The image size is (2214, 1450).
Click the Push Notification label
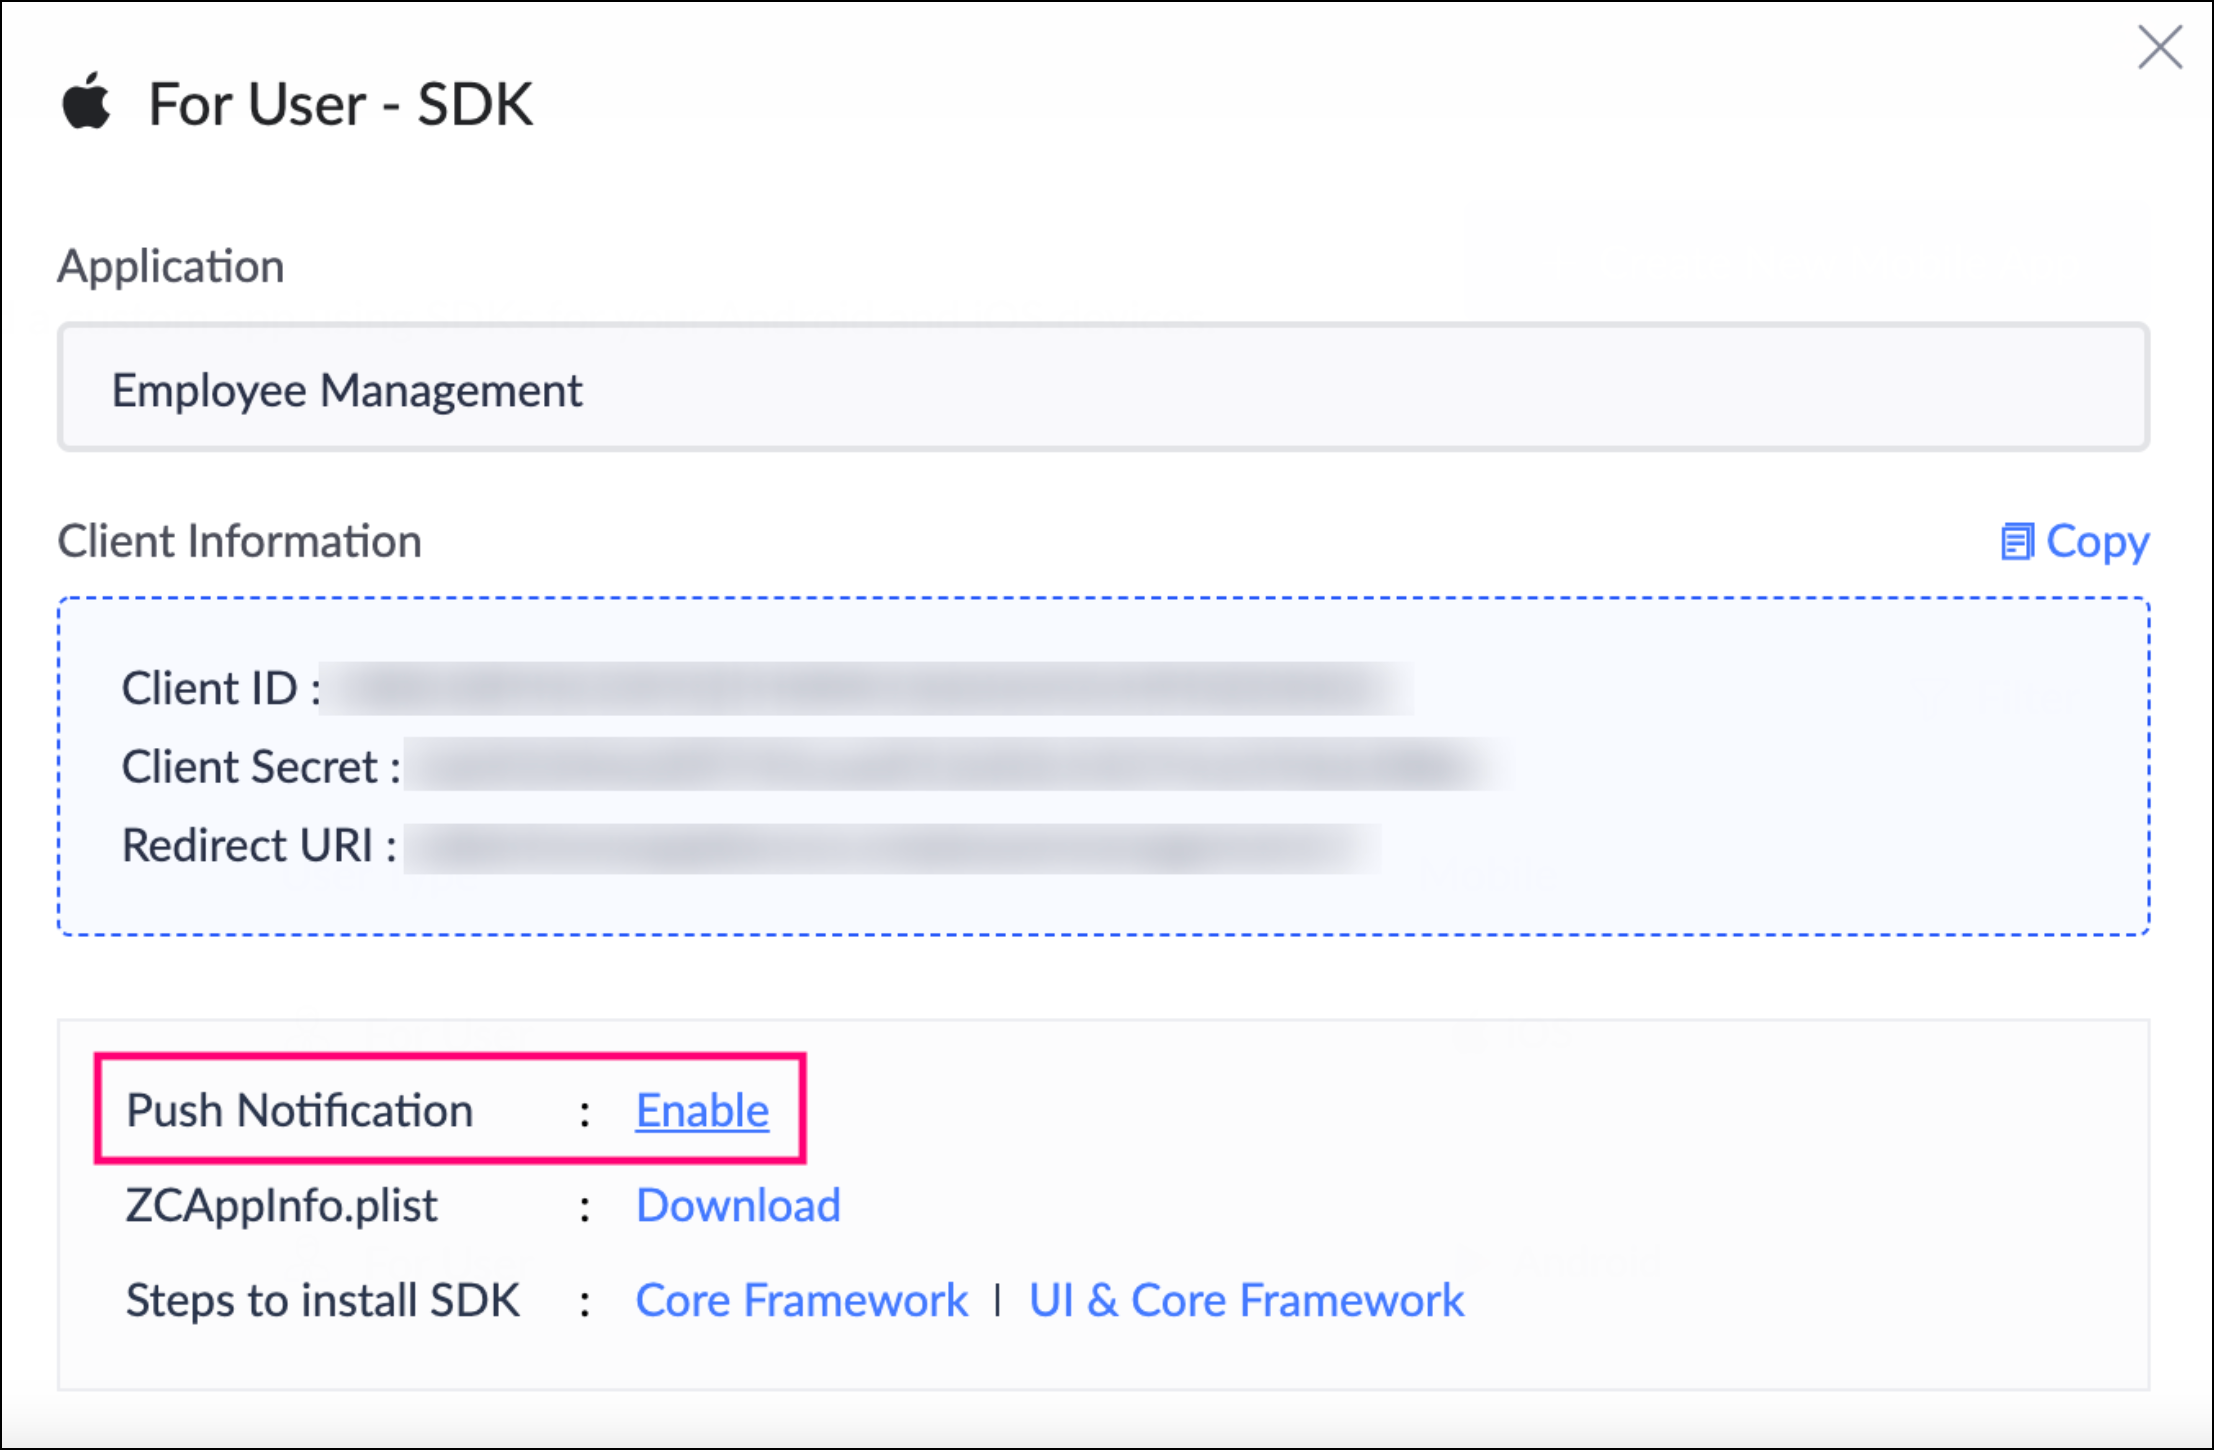coord(299,1110)
